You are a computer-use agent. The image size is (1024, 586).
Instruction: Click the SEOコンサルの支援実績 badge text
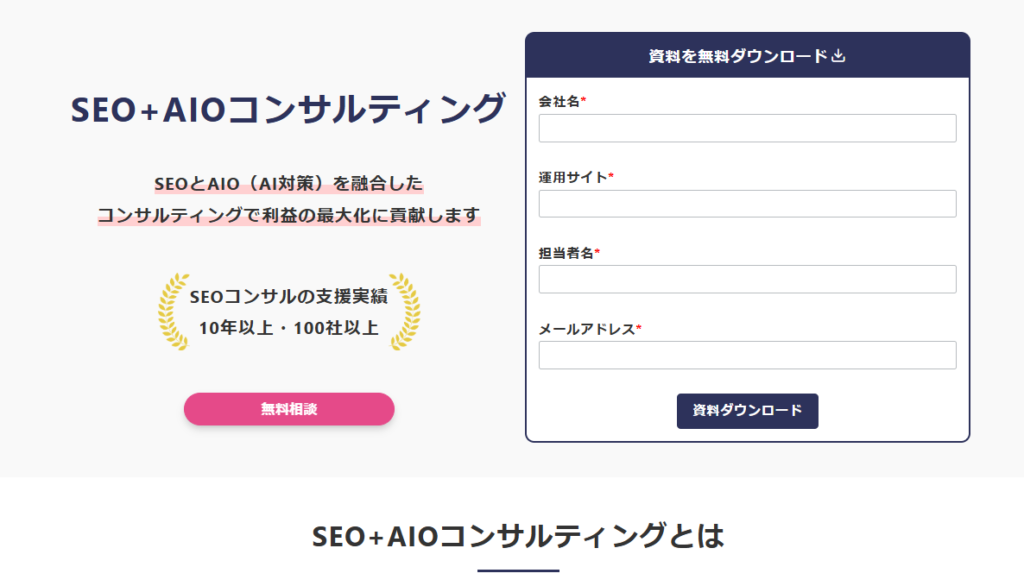click(289, 297)
